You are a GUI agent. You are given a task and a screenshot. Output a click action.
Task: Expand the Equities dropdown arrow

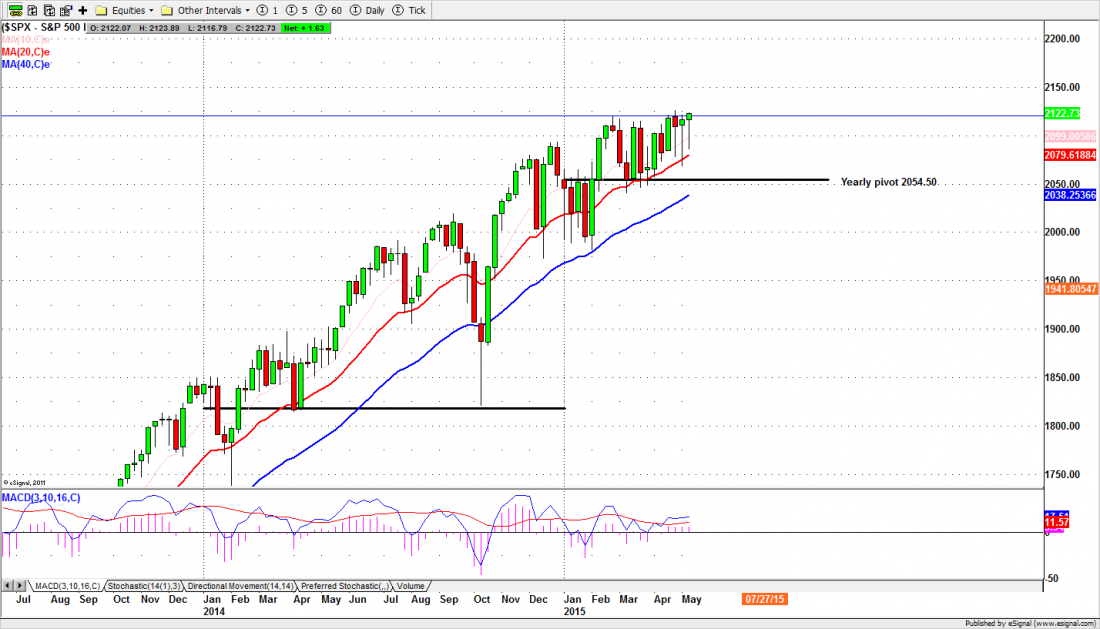[149, 9]
